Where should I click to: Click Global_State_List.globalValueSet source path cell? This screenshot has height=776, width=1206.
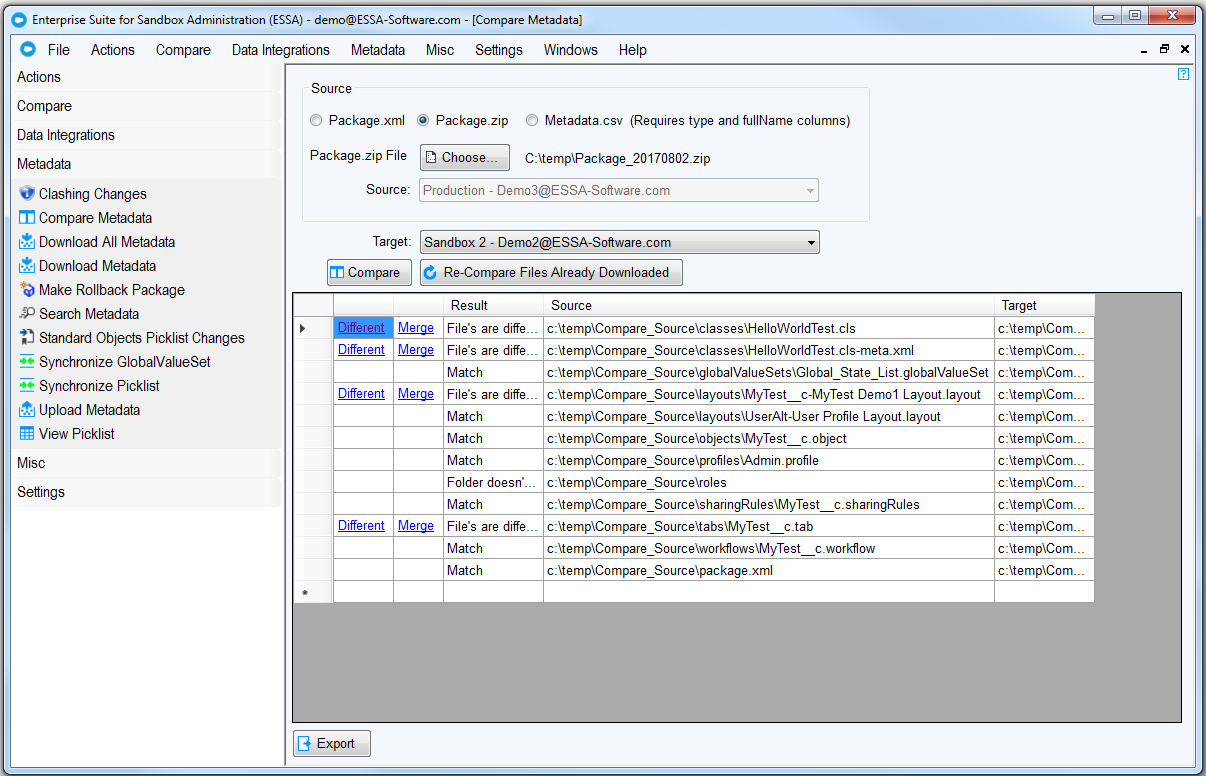coord(769,372)
